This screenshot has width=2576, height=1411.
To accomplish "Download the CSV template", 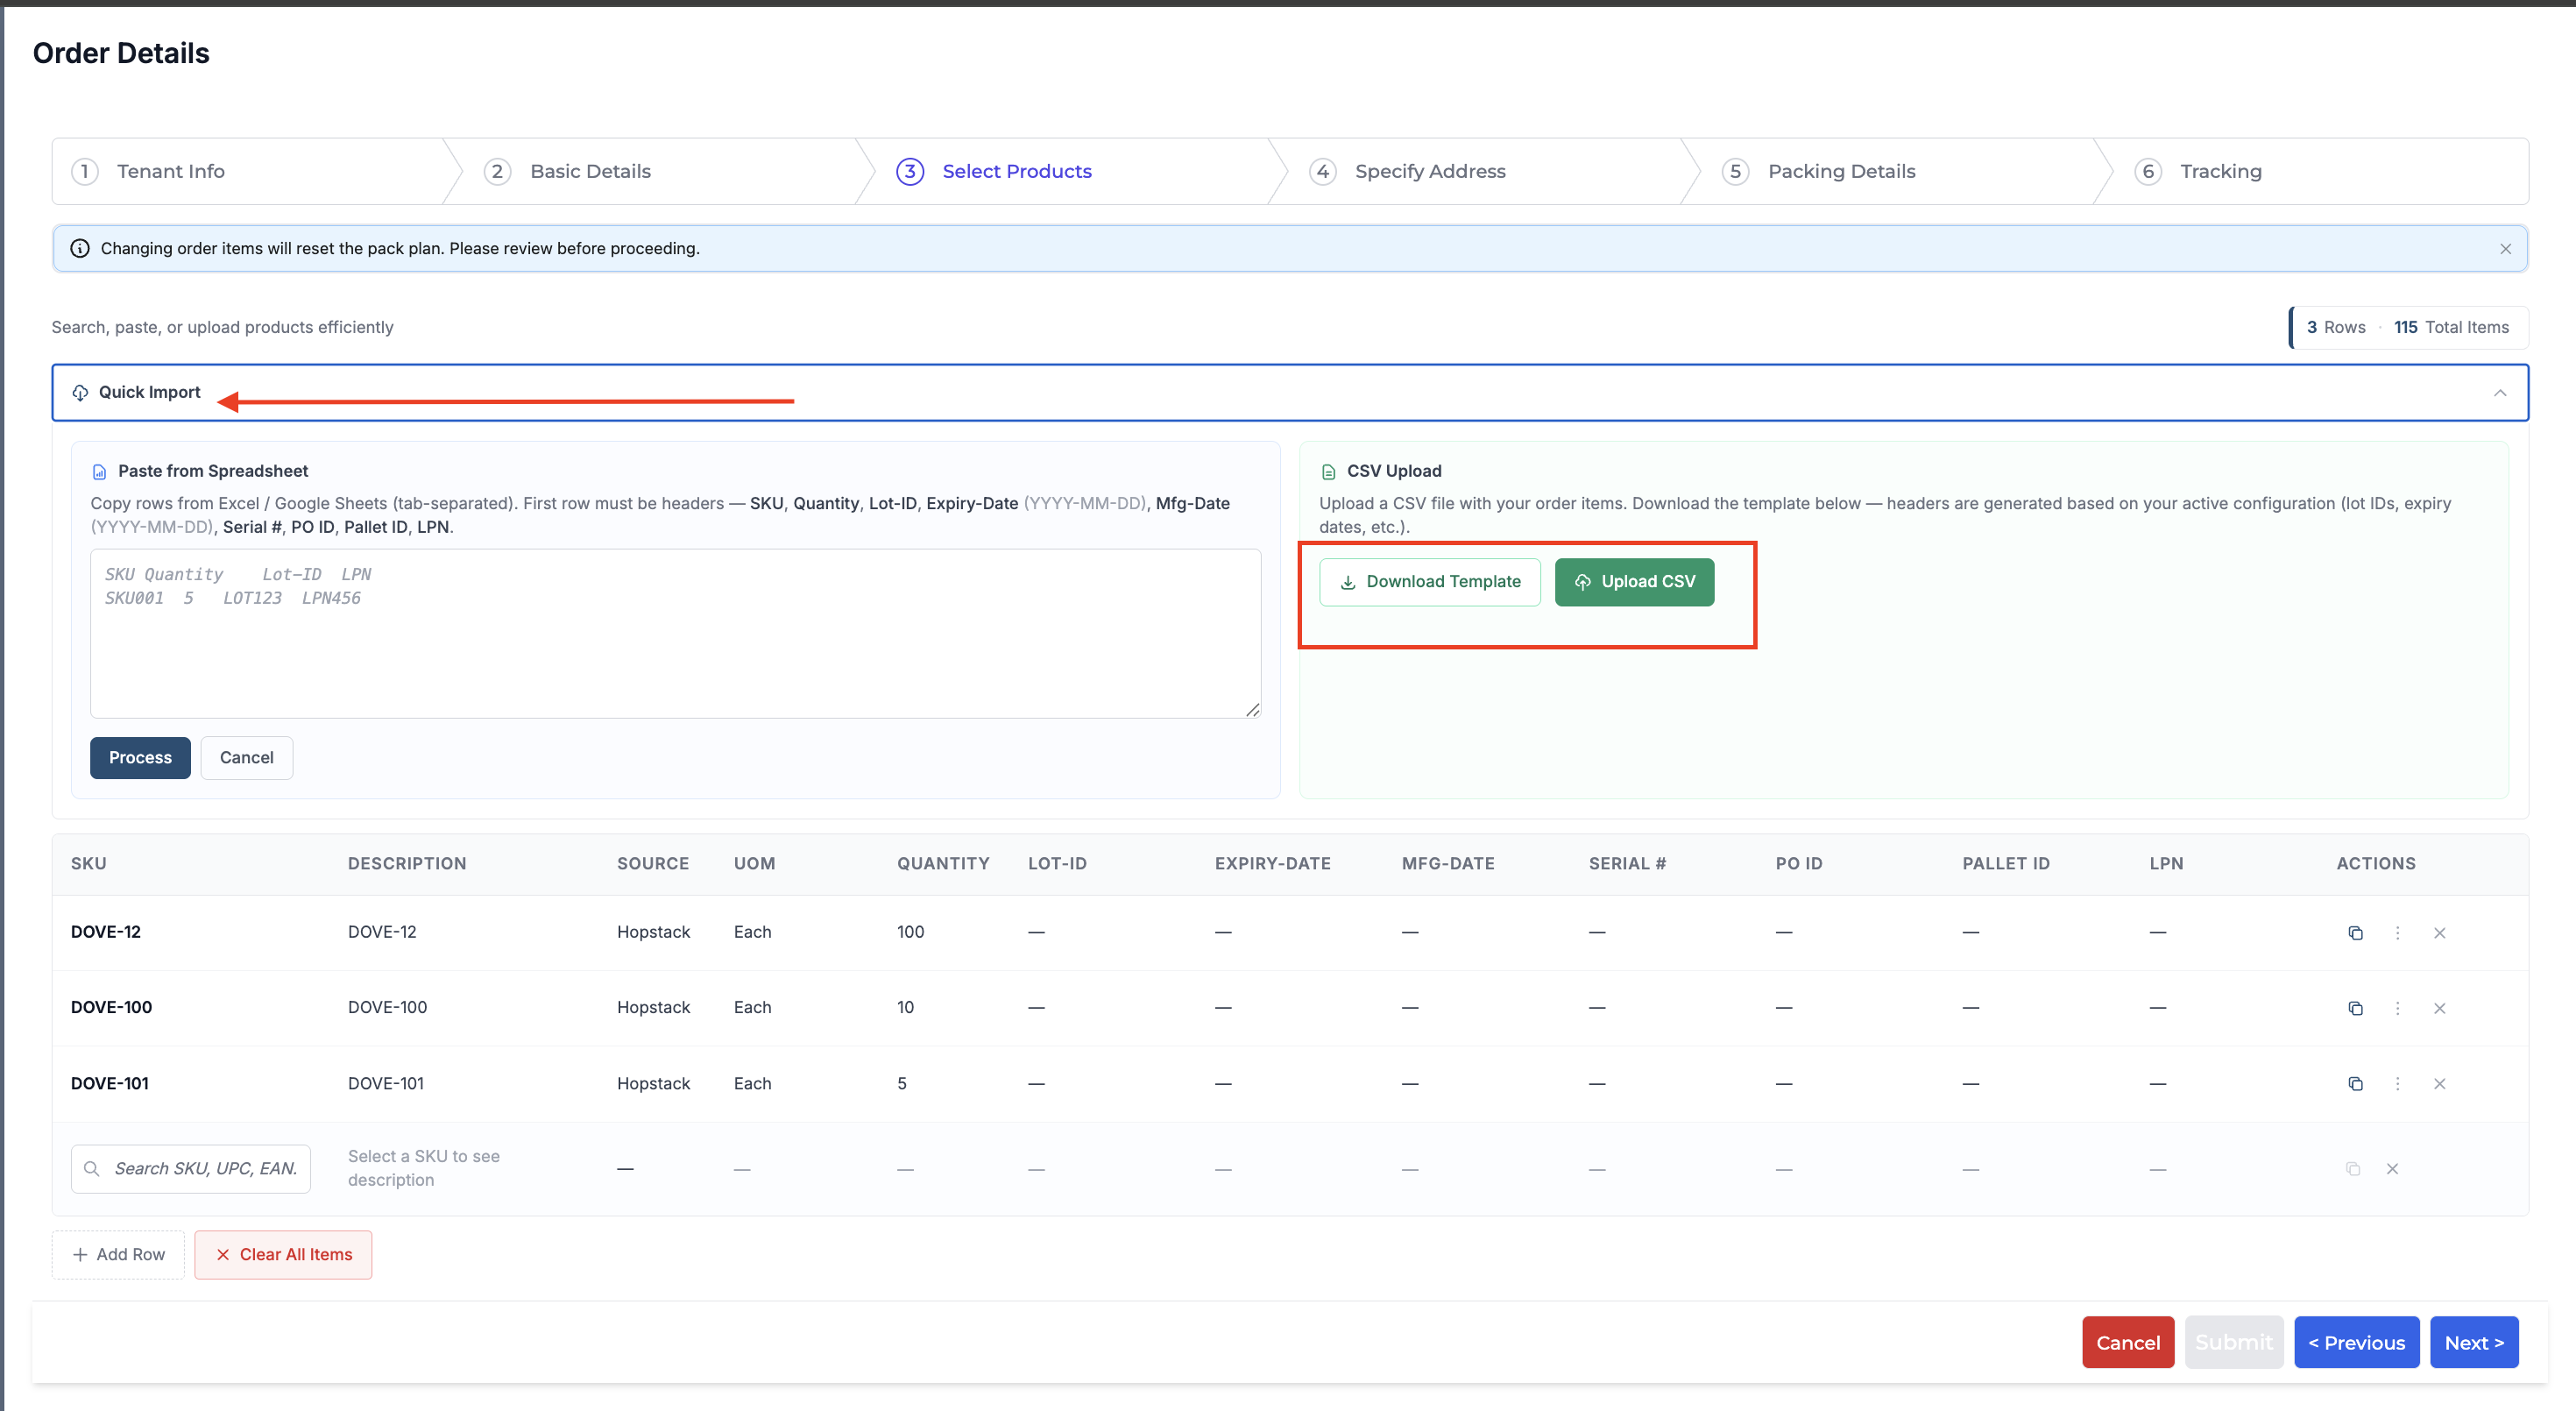I will coord(1429,582).
